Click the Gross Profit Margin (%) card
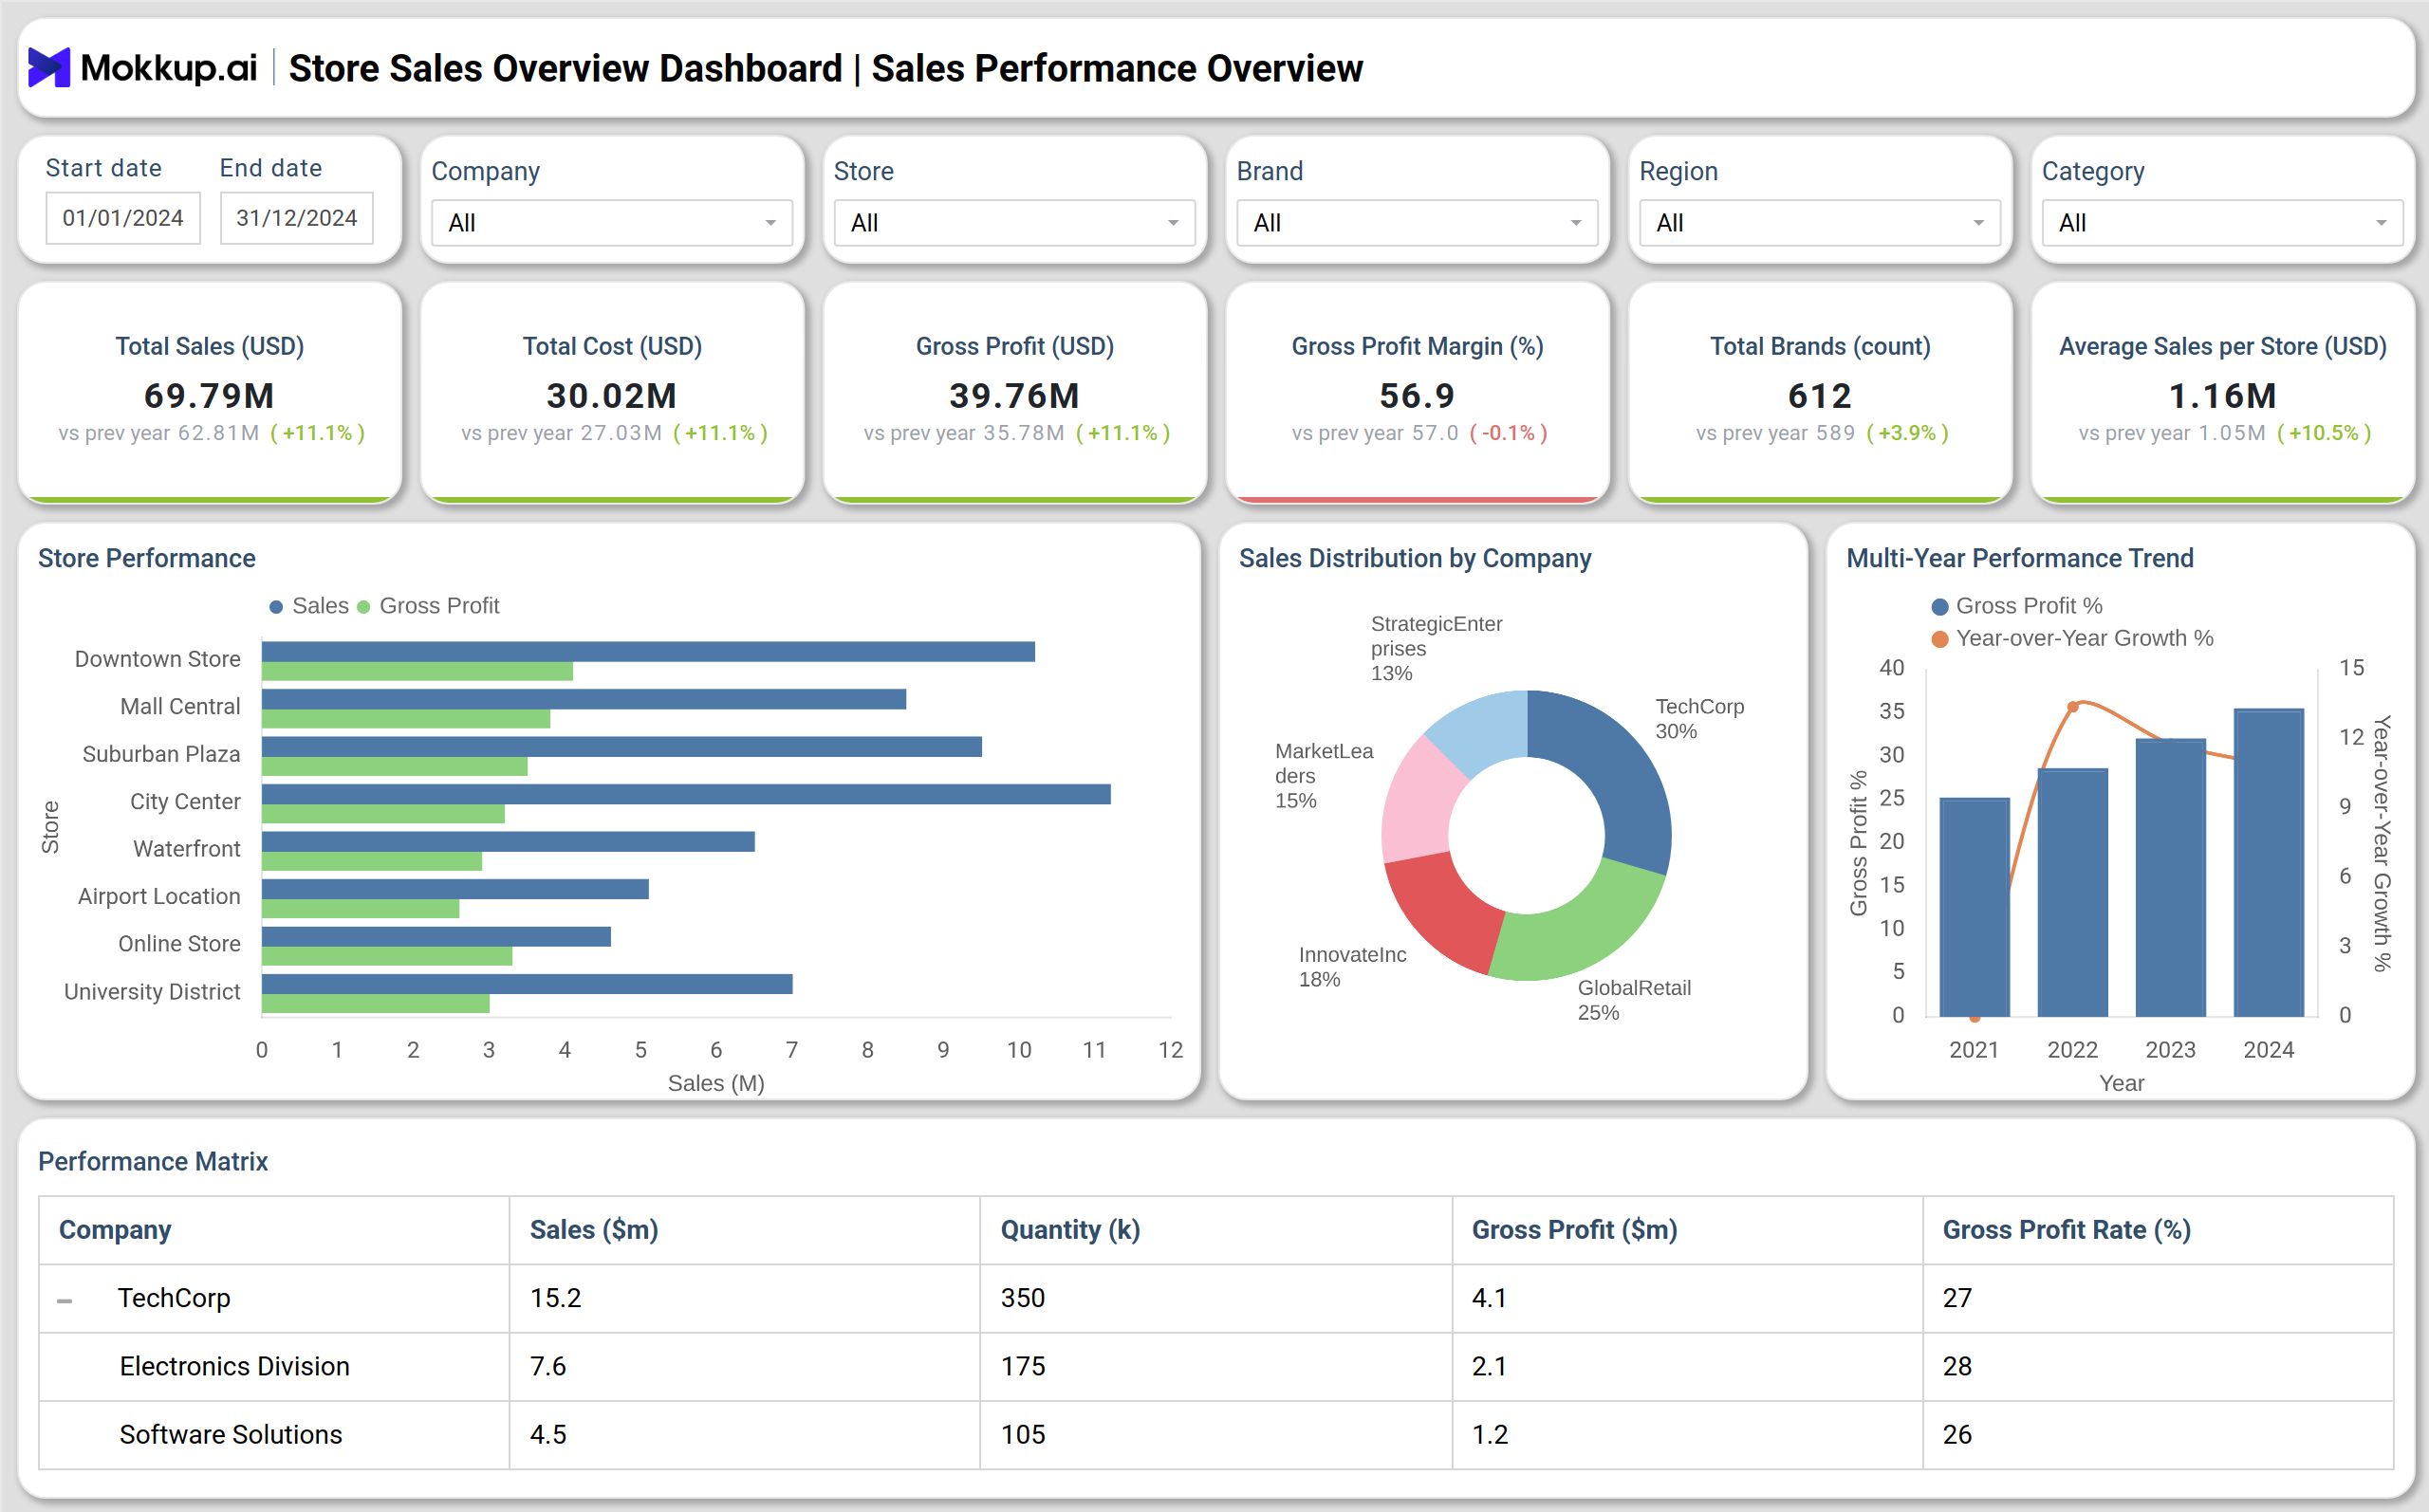2429x1512 pixels. coord(1418,392)
